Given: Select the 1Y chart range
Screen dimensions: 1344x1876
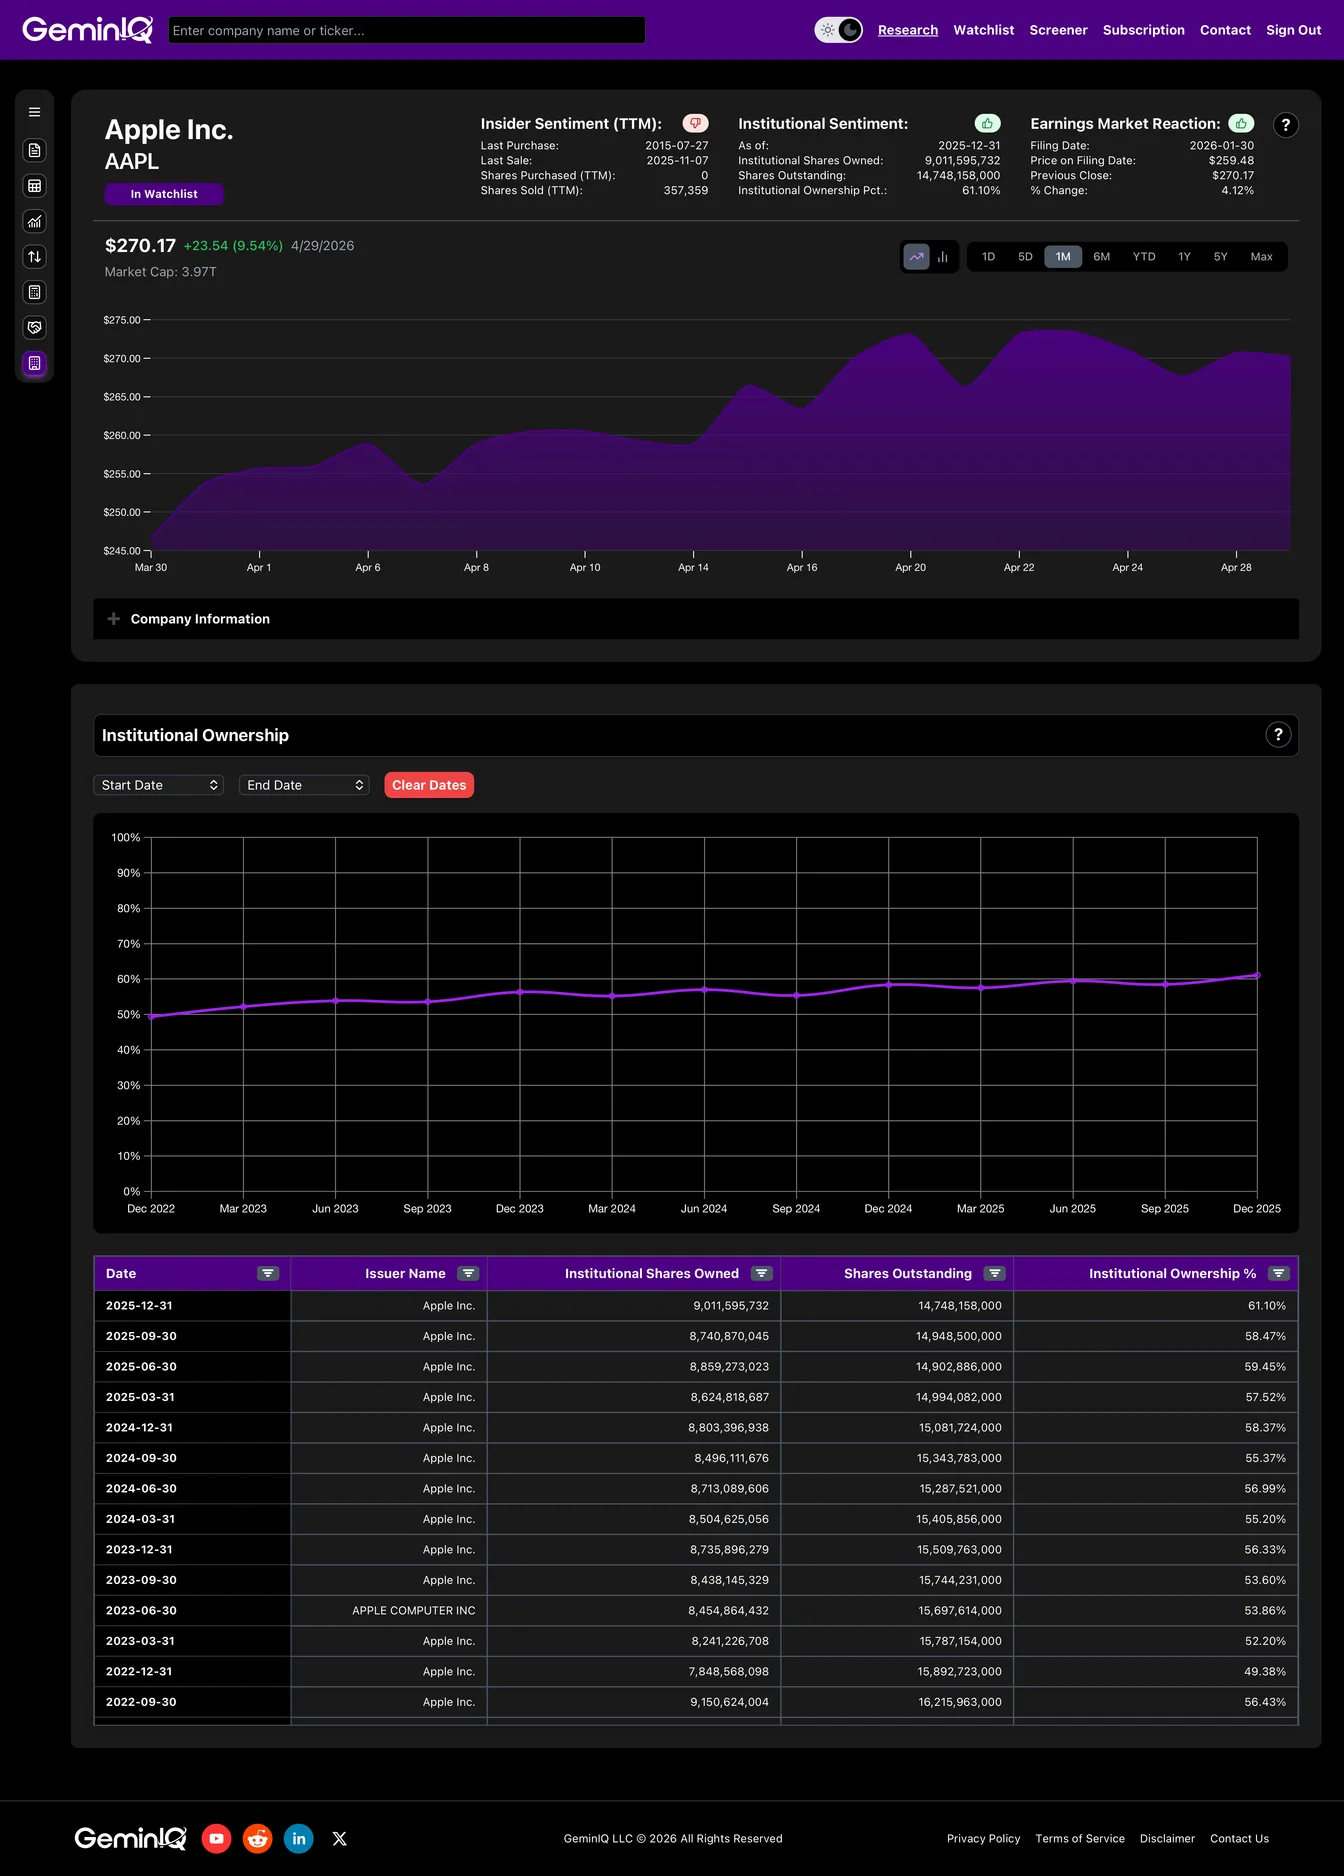Looking at the screenshot, I should coord(1184,257).
